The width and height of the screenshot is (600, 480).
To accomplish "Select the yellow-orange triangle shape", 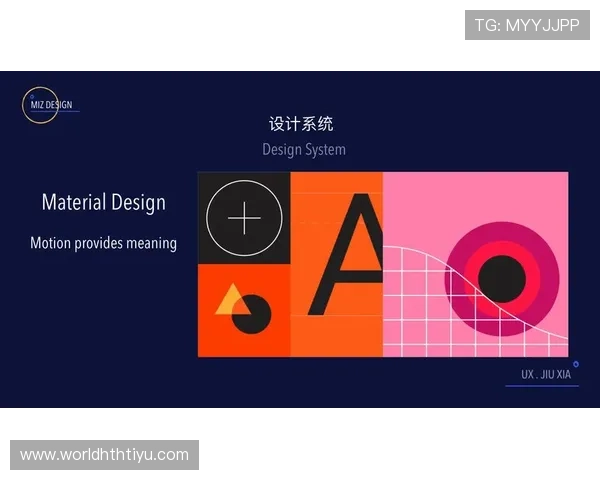I will click(229, 299).
